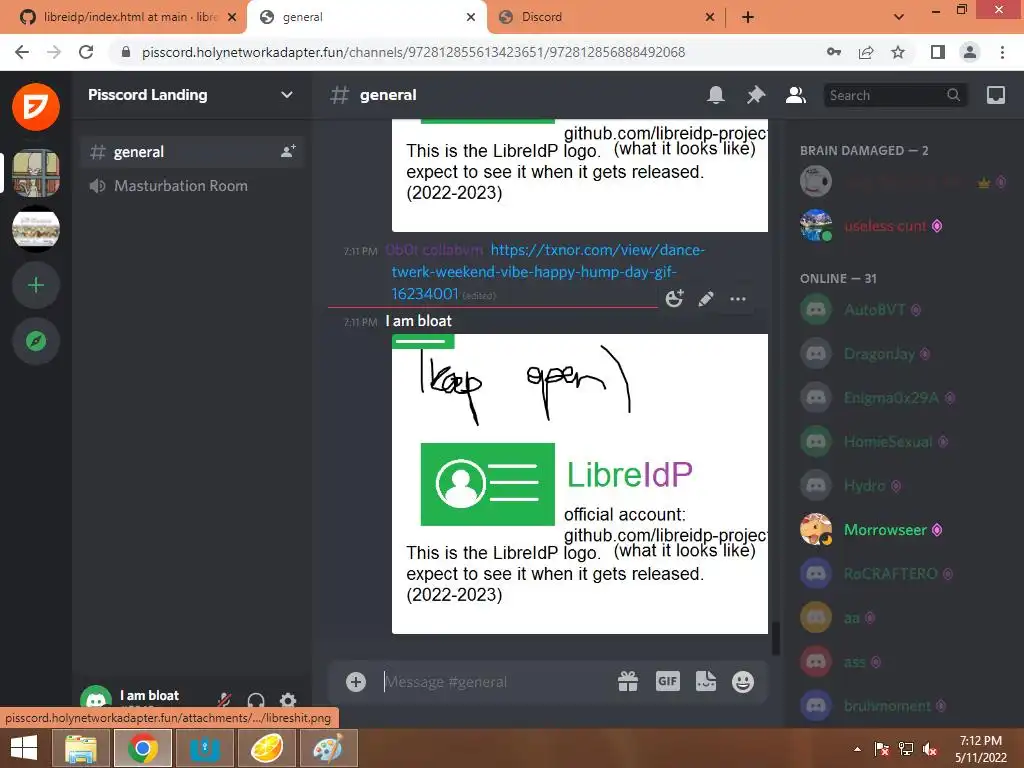Screen dimensions: 1024x768
Task: Select member RoCRAFTERO in list
Action: coord(903,574)
